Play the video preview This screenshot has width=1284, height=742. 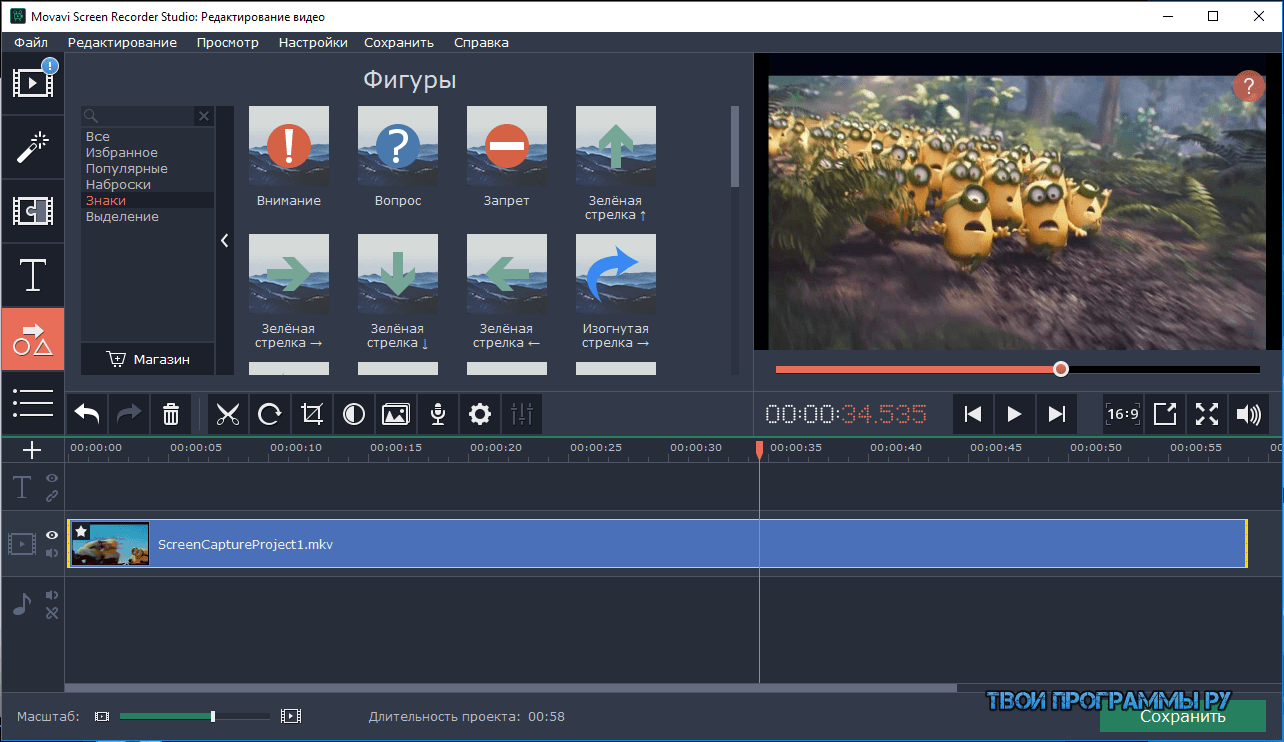point(1014,414)
